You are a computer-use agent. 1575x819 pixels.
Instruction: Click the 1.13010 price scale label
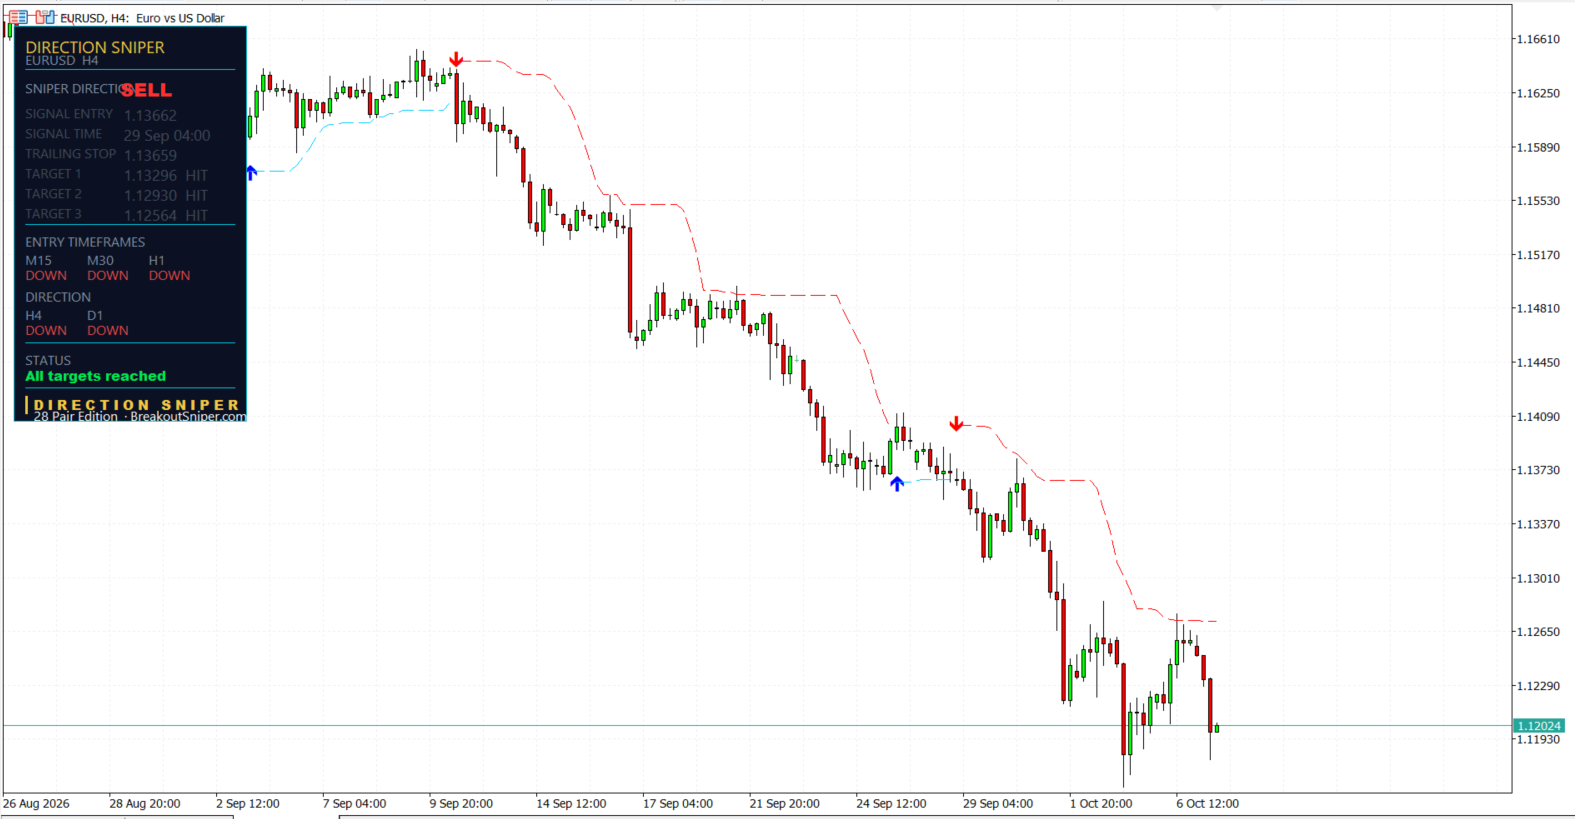[1538, 578]
